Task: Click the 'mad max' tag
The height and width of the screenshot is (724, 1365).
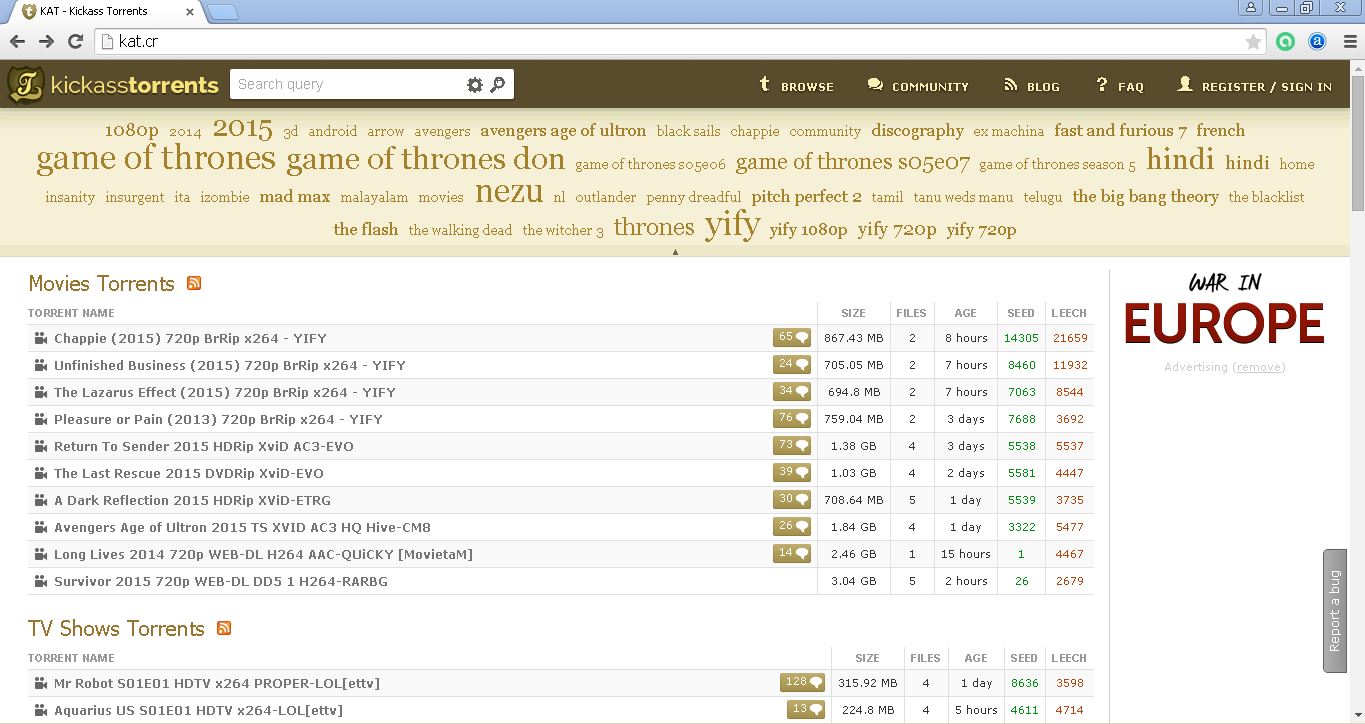Action: [295, 197]
